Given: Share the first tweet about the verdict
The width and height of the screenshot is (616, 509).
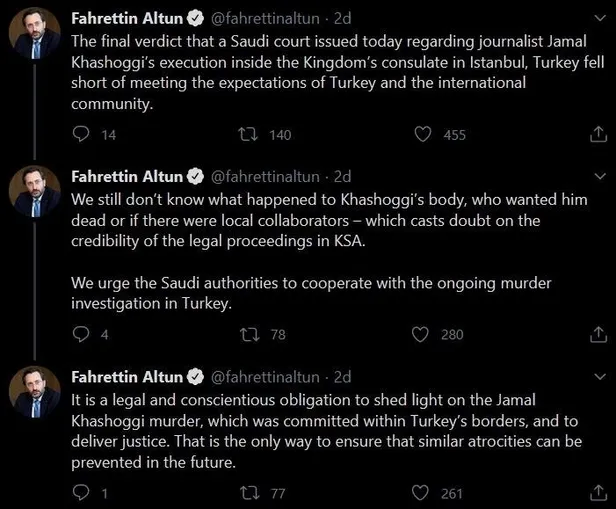Looking at the screenshot, I should pyautogui.click(x=599, y=134).
